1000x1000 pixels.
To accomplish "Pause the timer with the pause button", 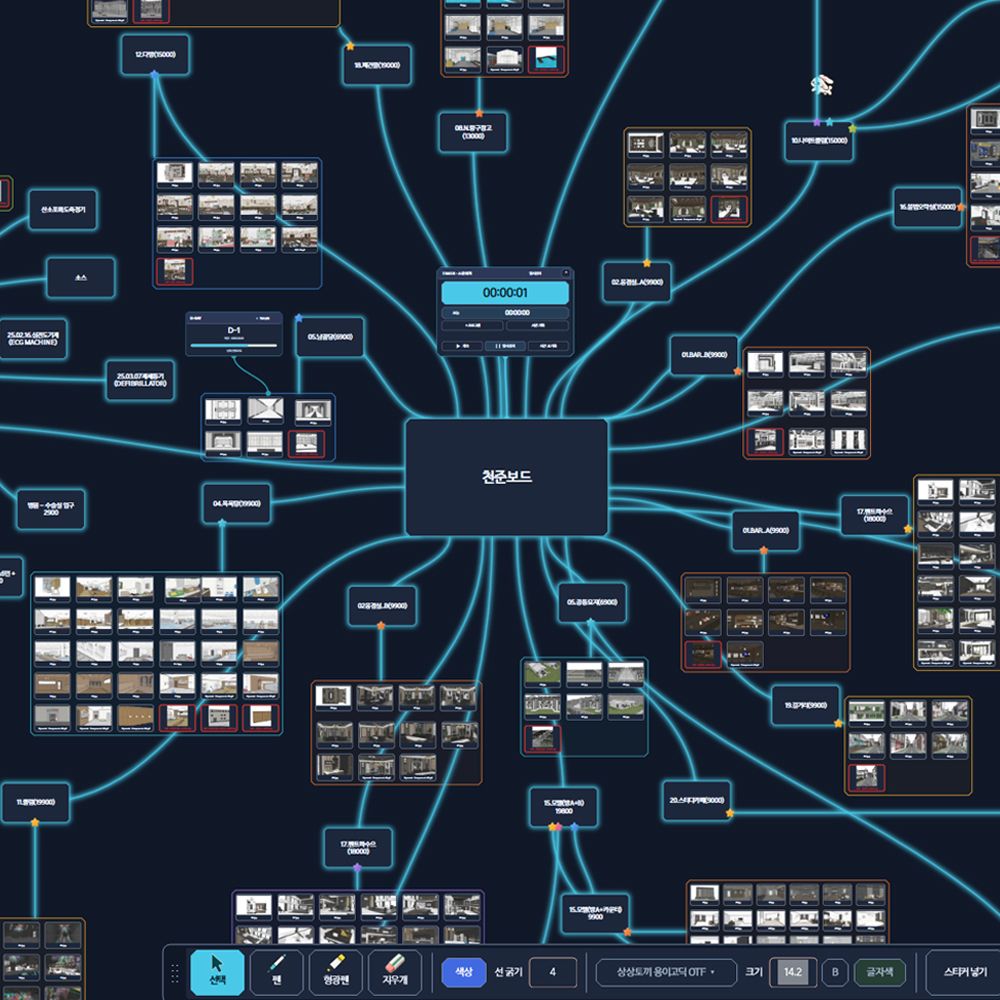I will tap(505, 346).
